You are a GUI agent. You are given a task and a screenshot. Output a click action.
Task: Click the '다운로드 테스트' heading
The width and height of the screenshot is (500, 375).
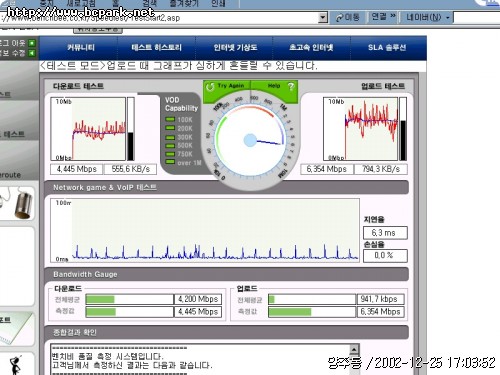point(78,86)
